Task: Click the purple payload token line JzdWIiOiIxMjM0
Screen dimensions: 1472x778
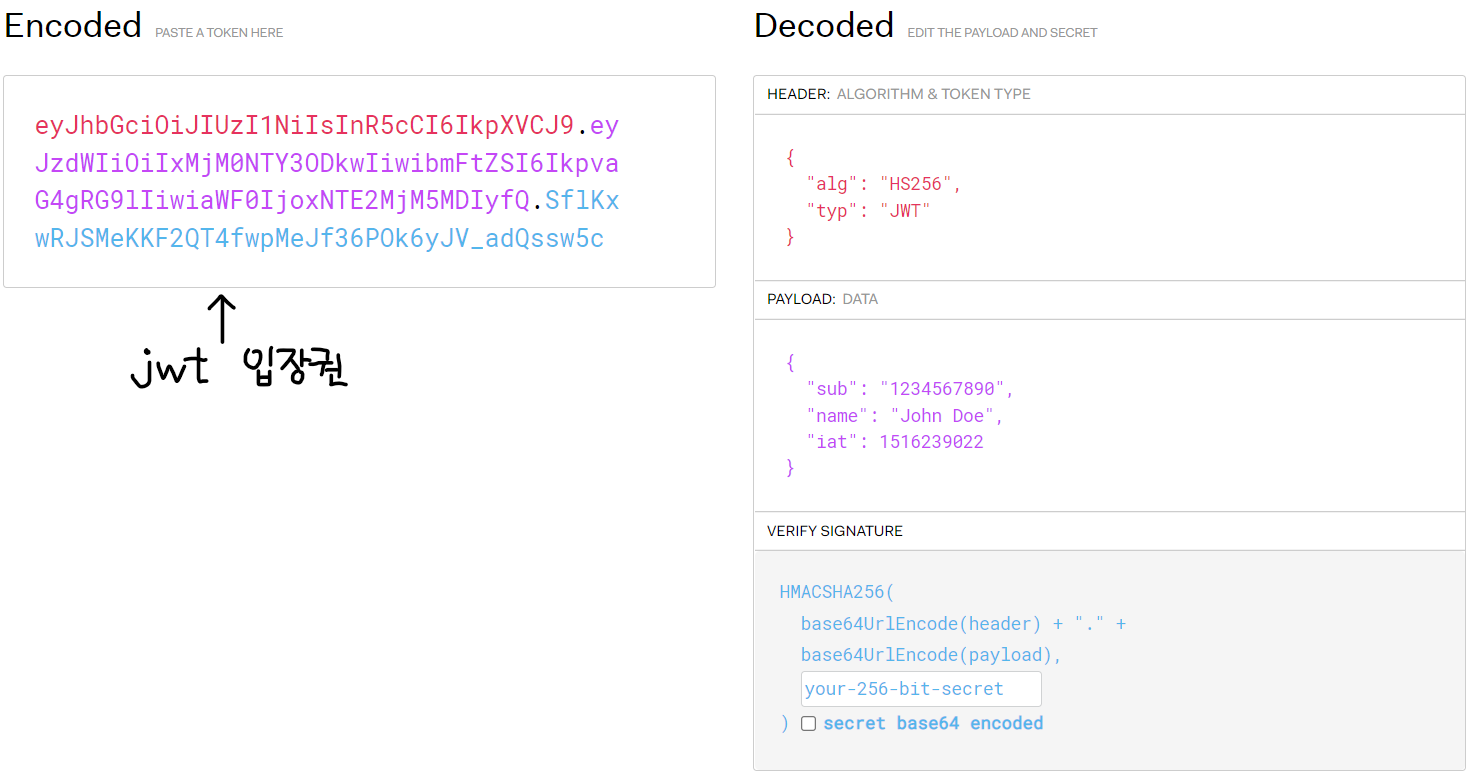Action: coord(327,164)
